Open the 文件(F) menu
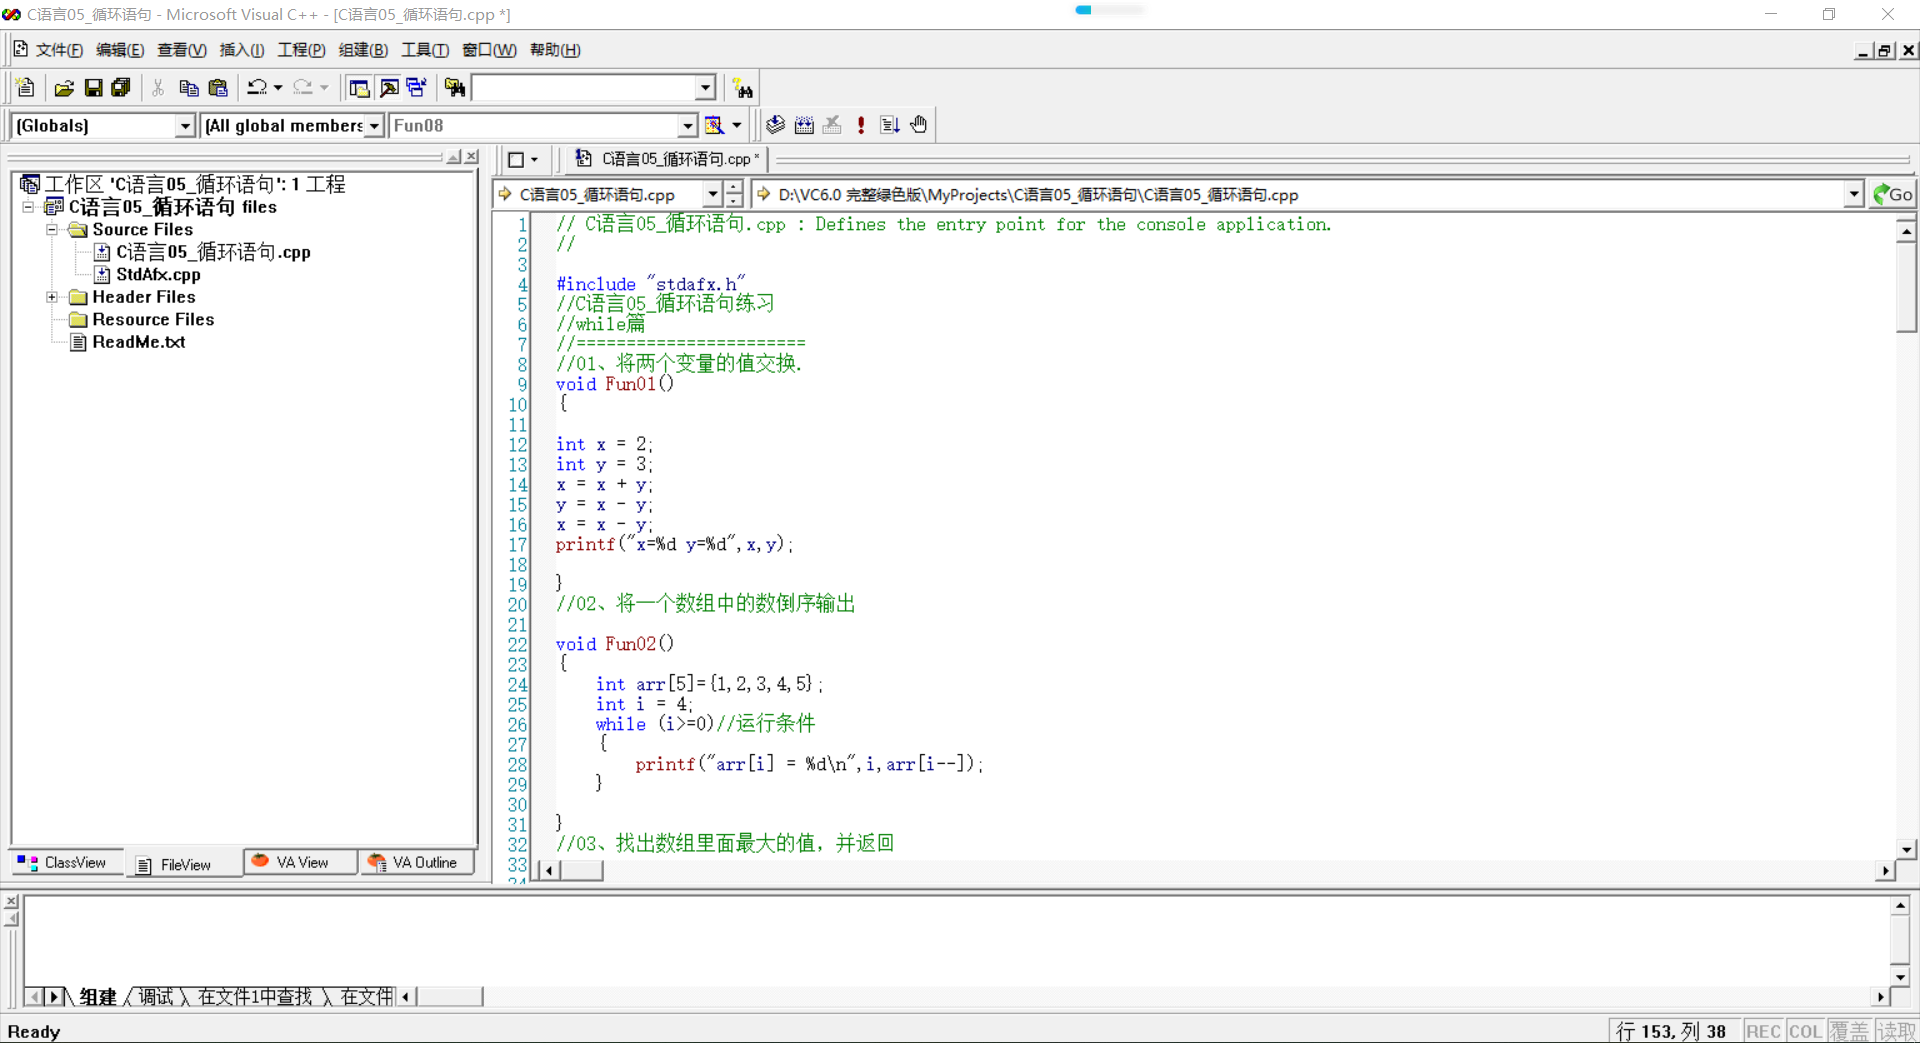Screen dimensions: 1920x1043 (x=59, y=50)
